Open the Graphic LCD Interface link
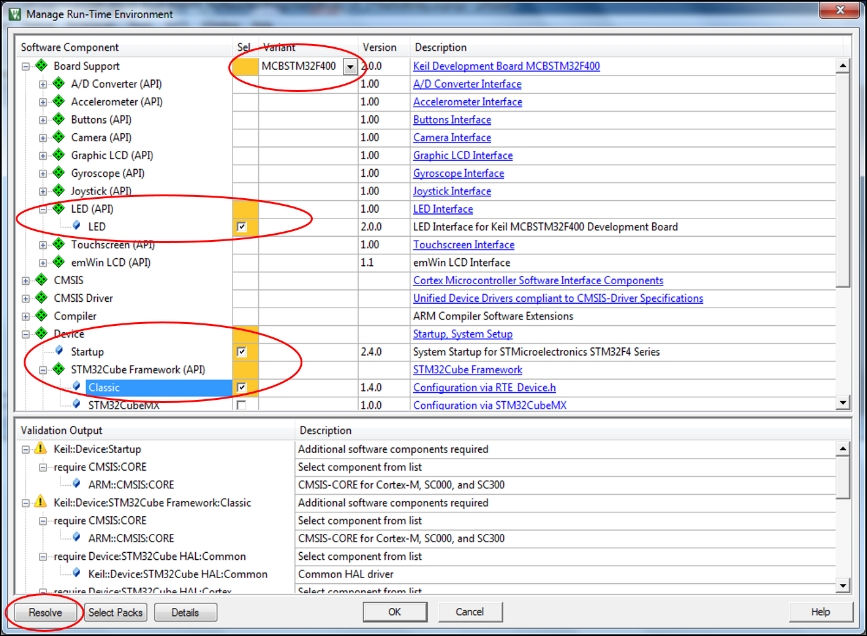 point(462,156)
